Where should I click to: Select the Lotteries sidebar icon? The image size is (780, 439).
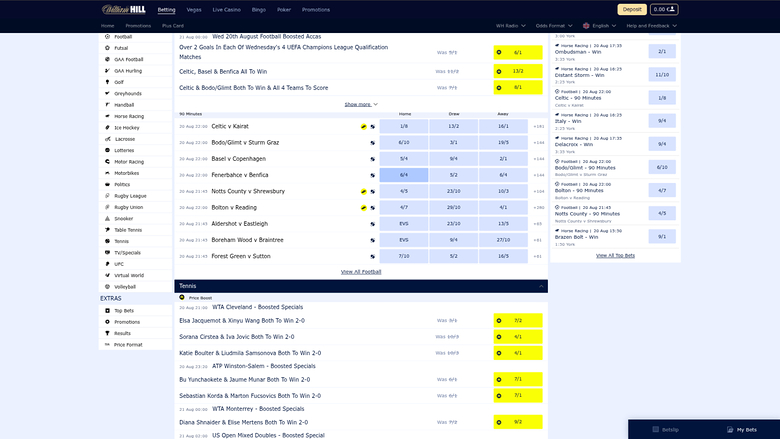(107, 150)
